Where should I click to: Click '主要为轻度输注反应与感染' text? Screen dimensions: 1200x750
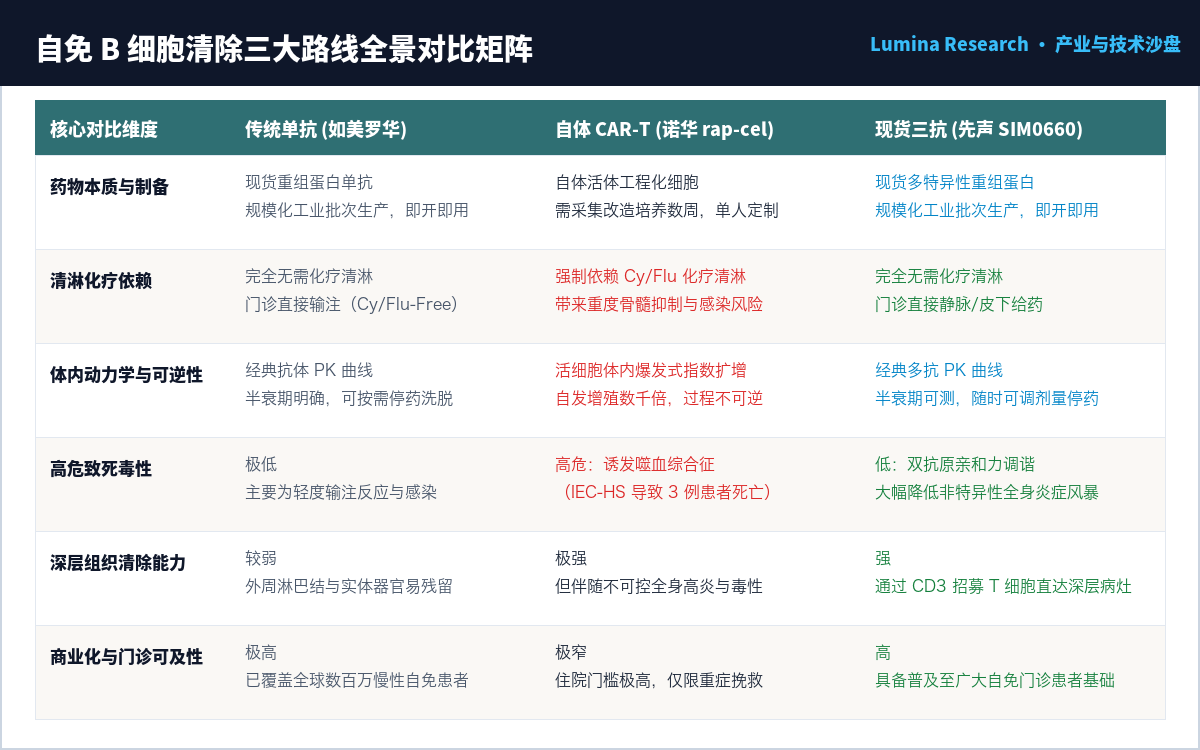pyautogui.click(x=341, y=492)
